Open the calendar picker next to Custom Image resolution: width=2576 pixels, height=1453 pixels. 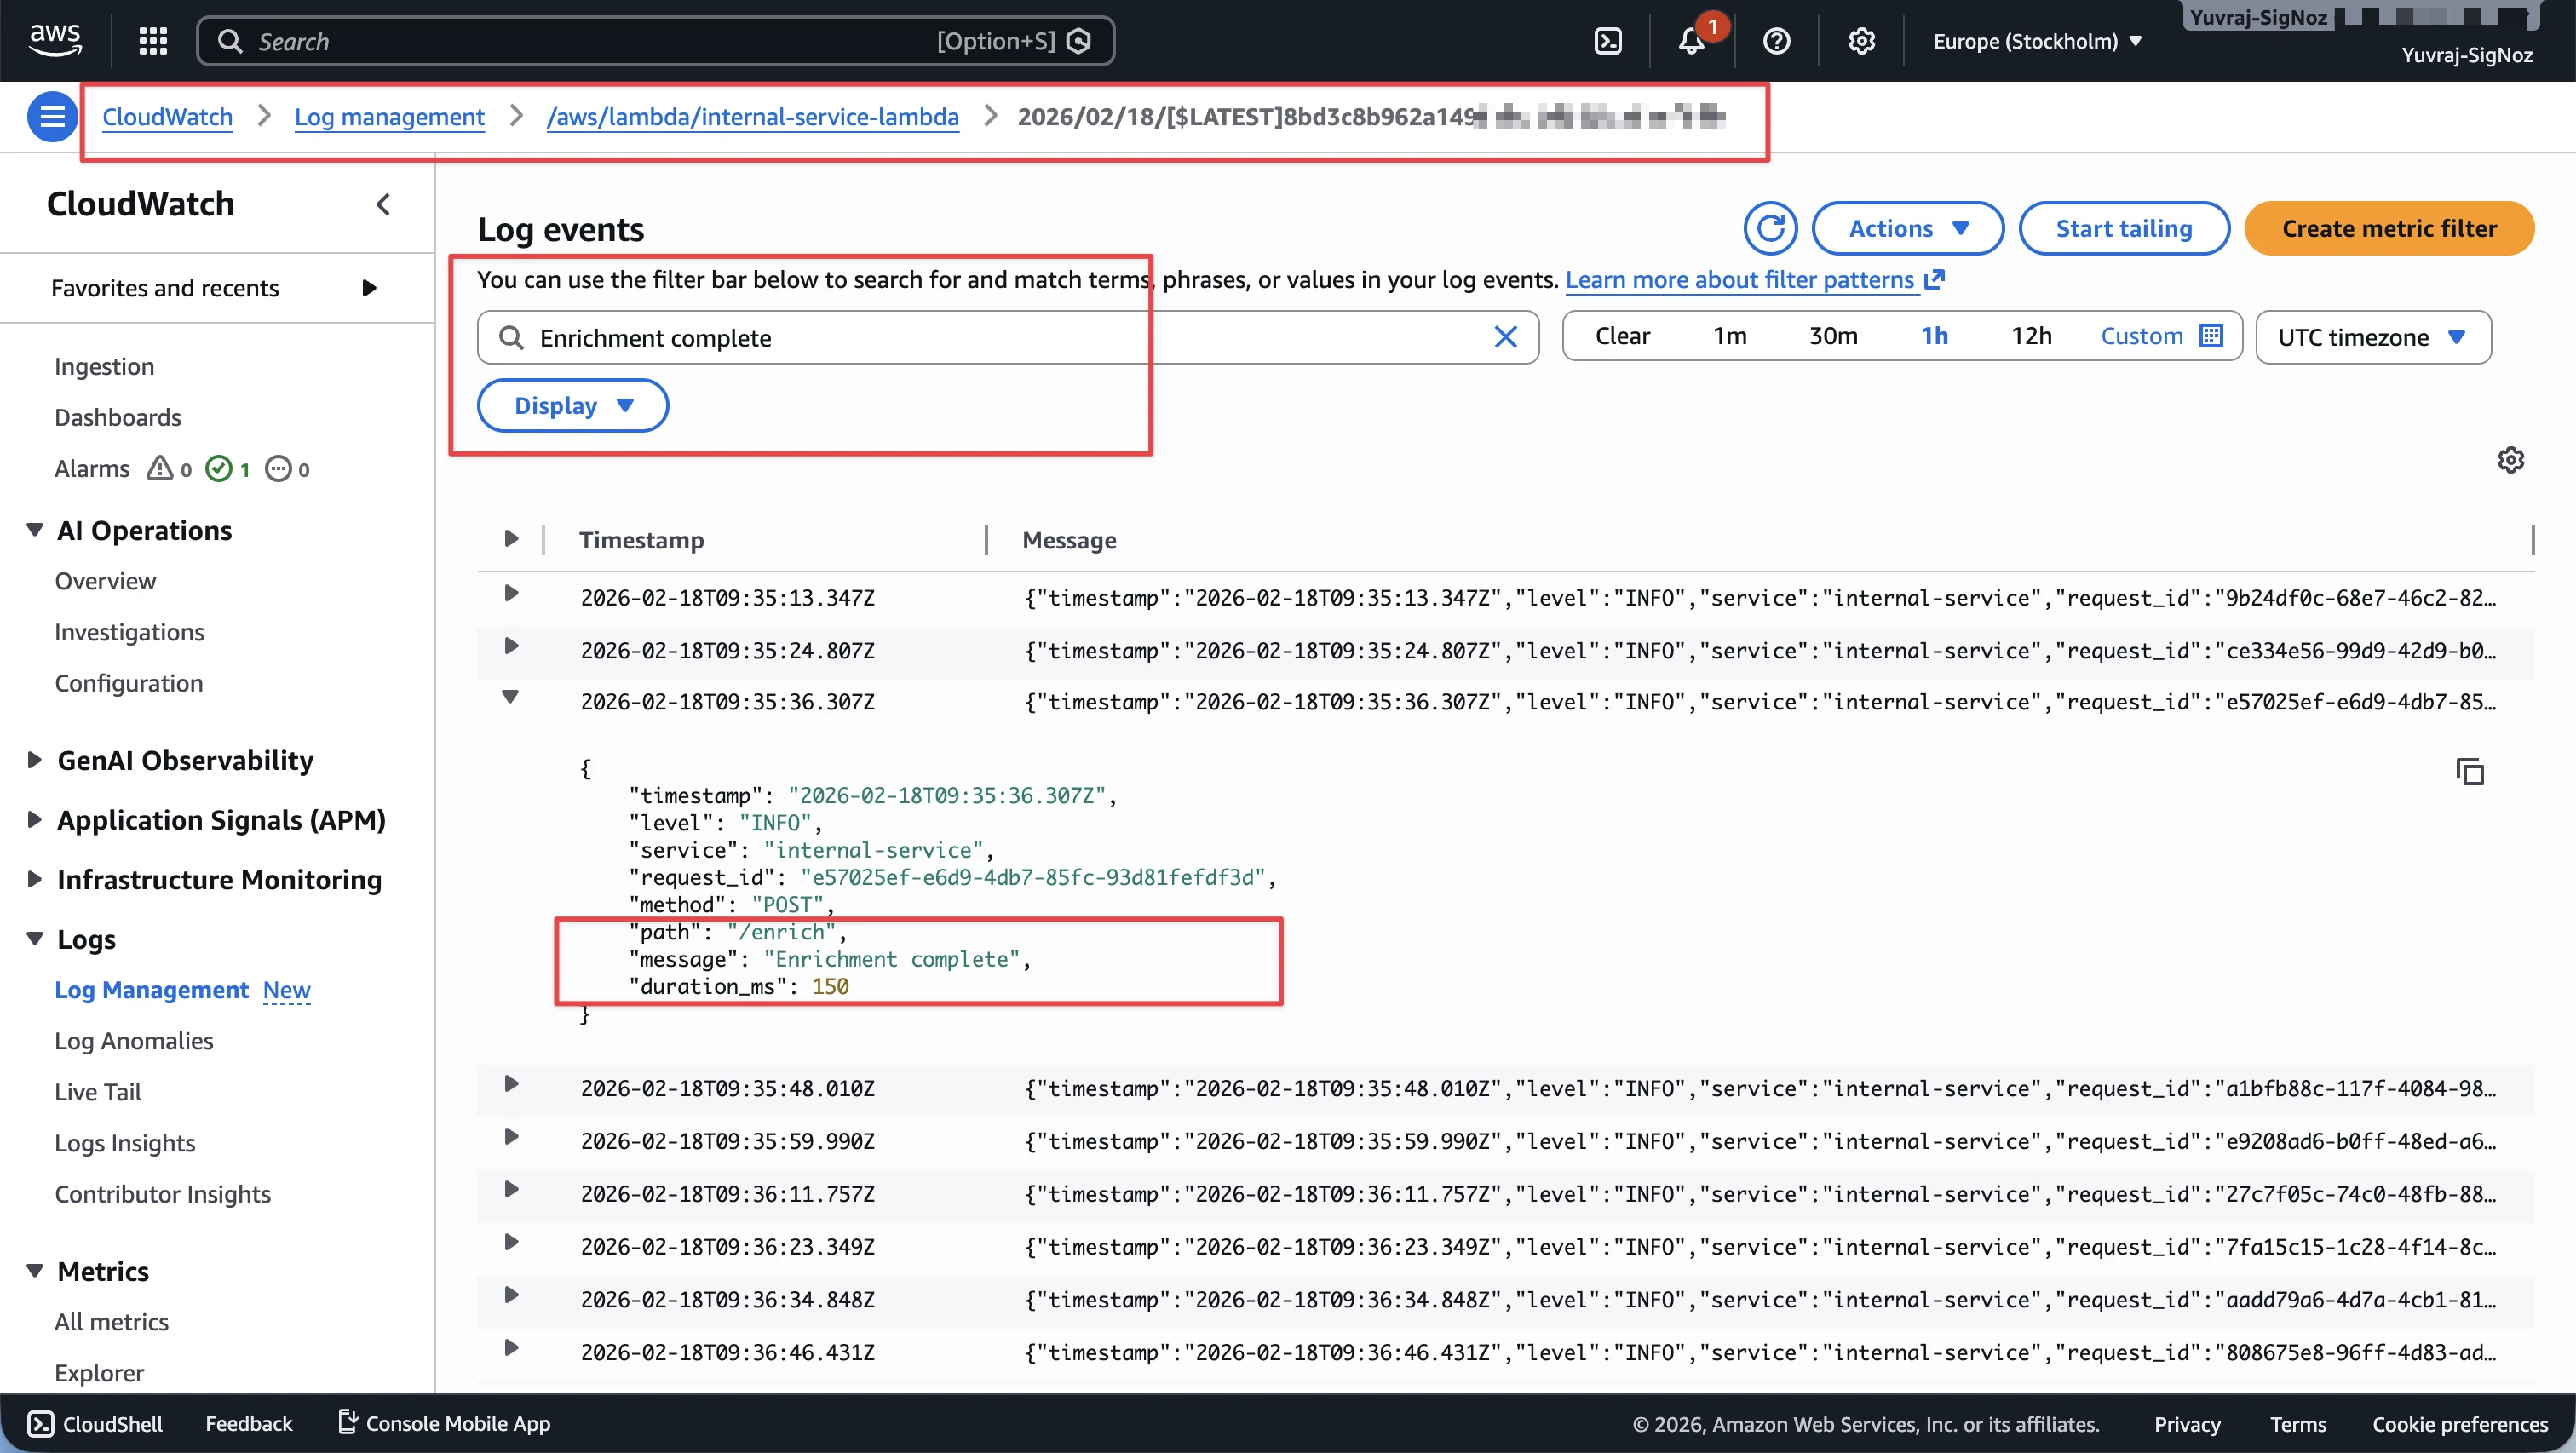(2212, 336)
